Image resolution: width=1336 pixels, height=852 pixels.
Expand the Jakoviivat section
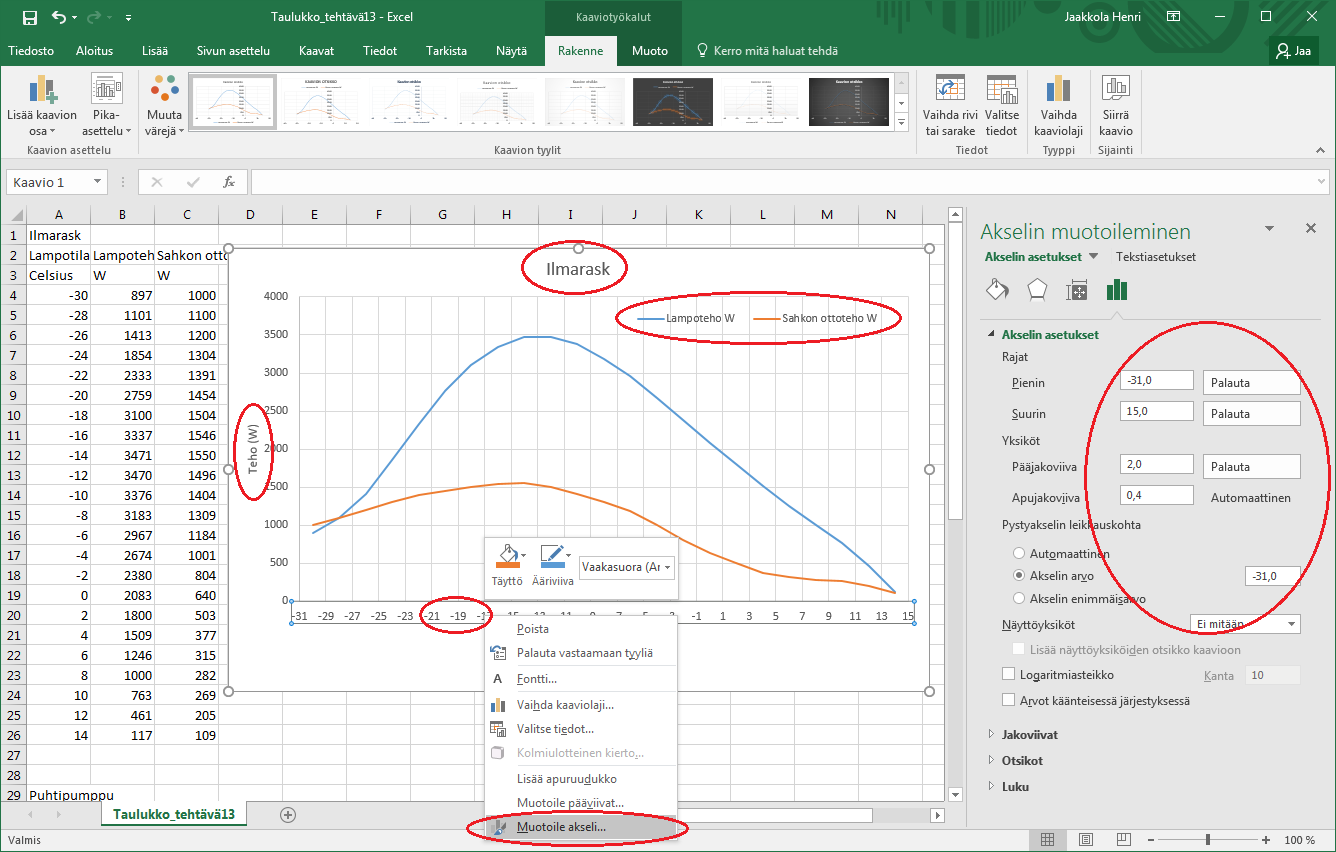click(1029, 734)
